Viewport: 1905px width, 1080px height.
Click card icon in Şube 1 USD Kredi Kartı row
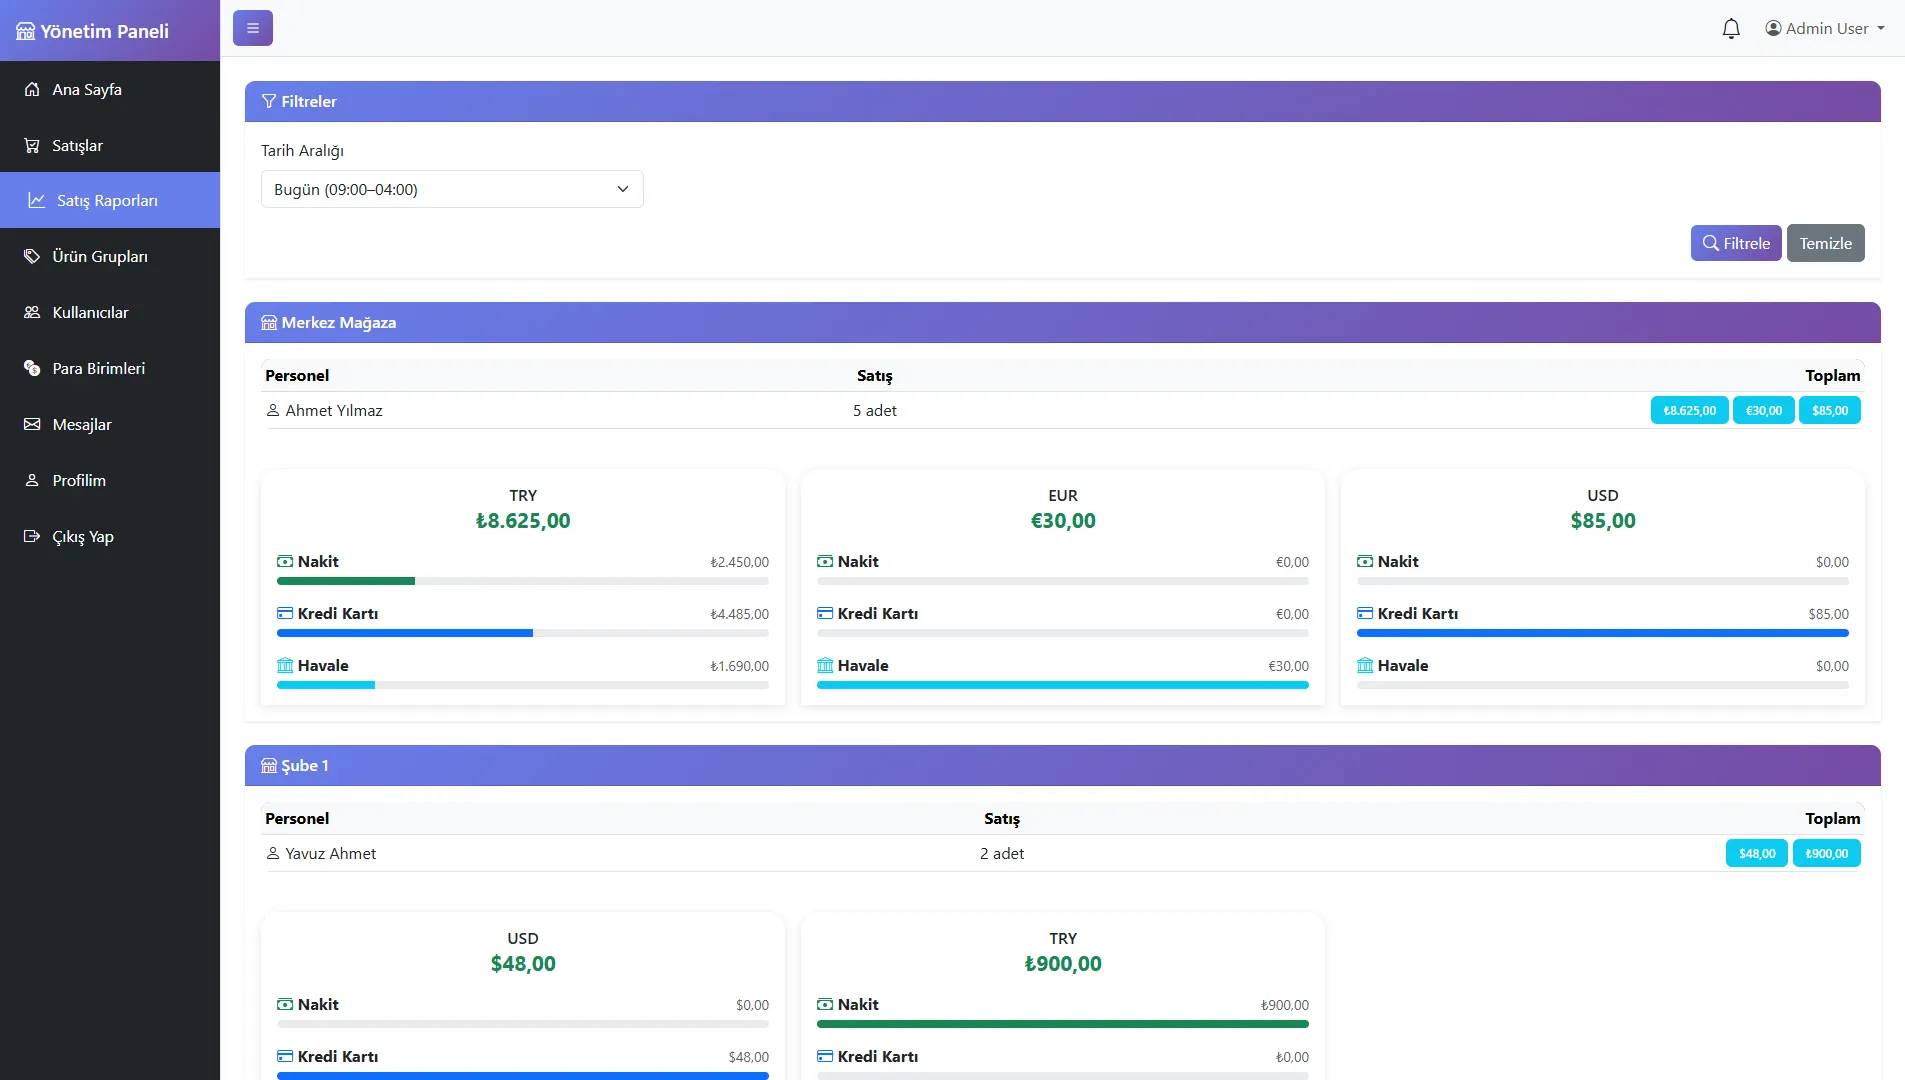click(x=285, y=1057)
